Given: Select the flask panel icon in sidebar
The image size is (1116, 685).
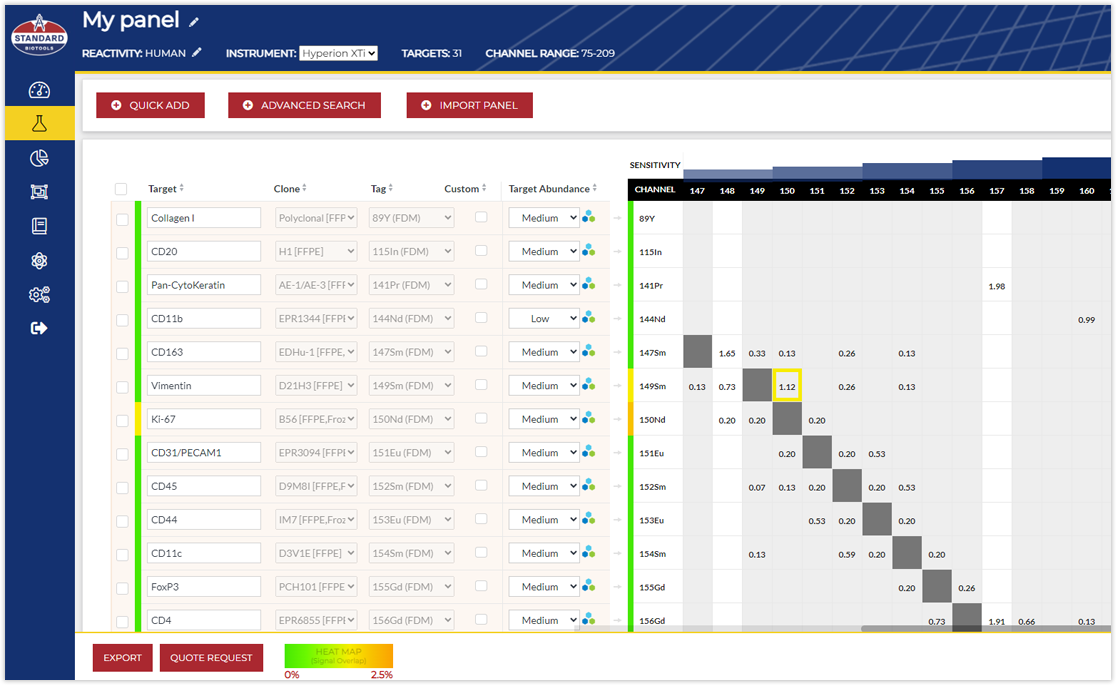Looking at the screenshot, I should point(39,124).
